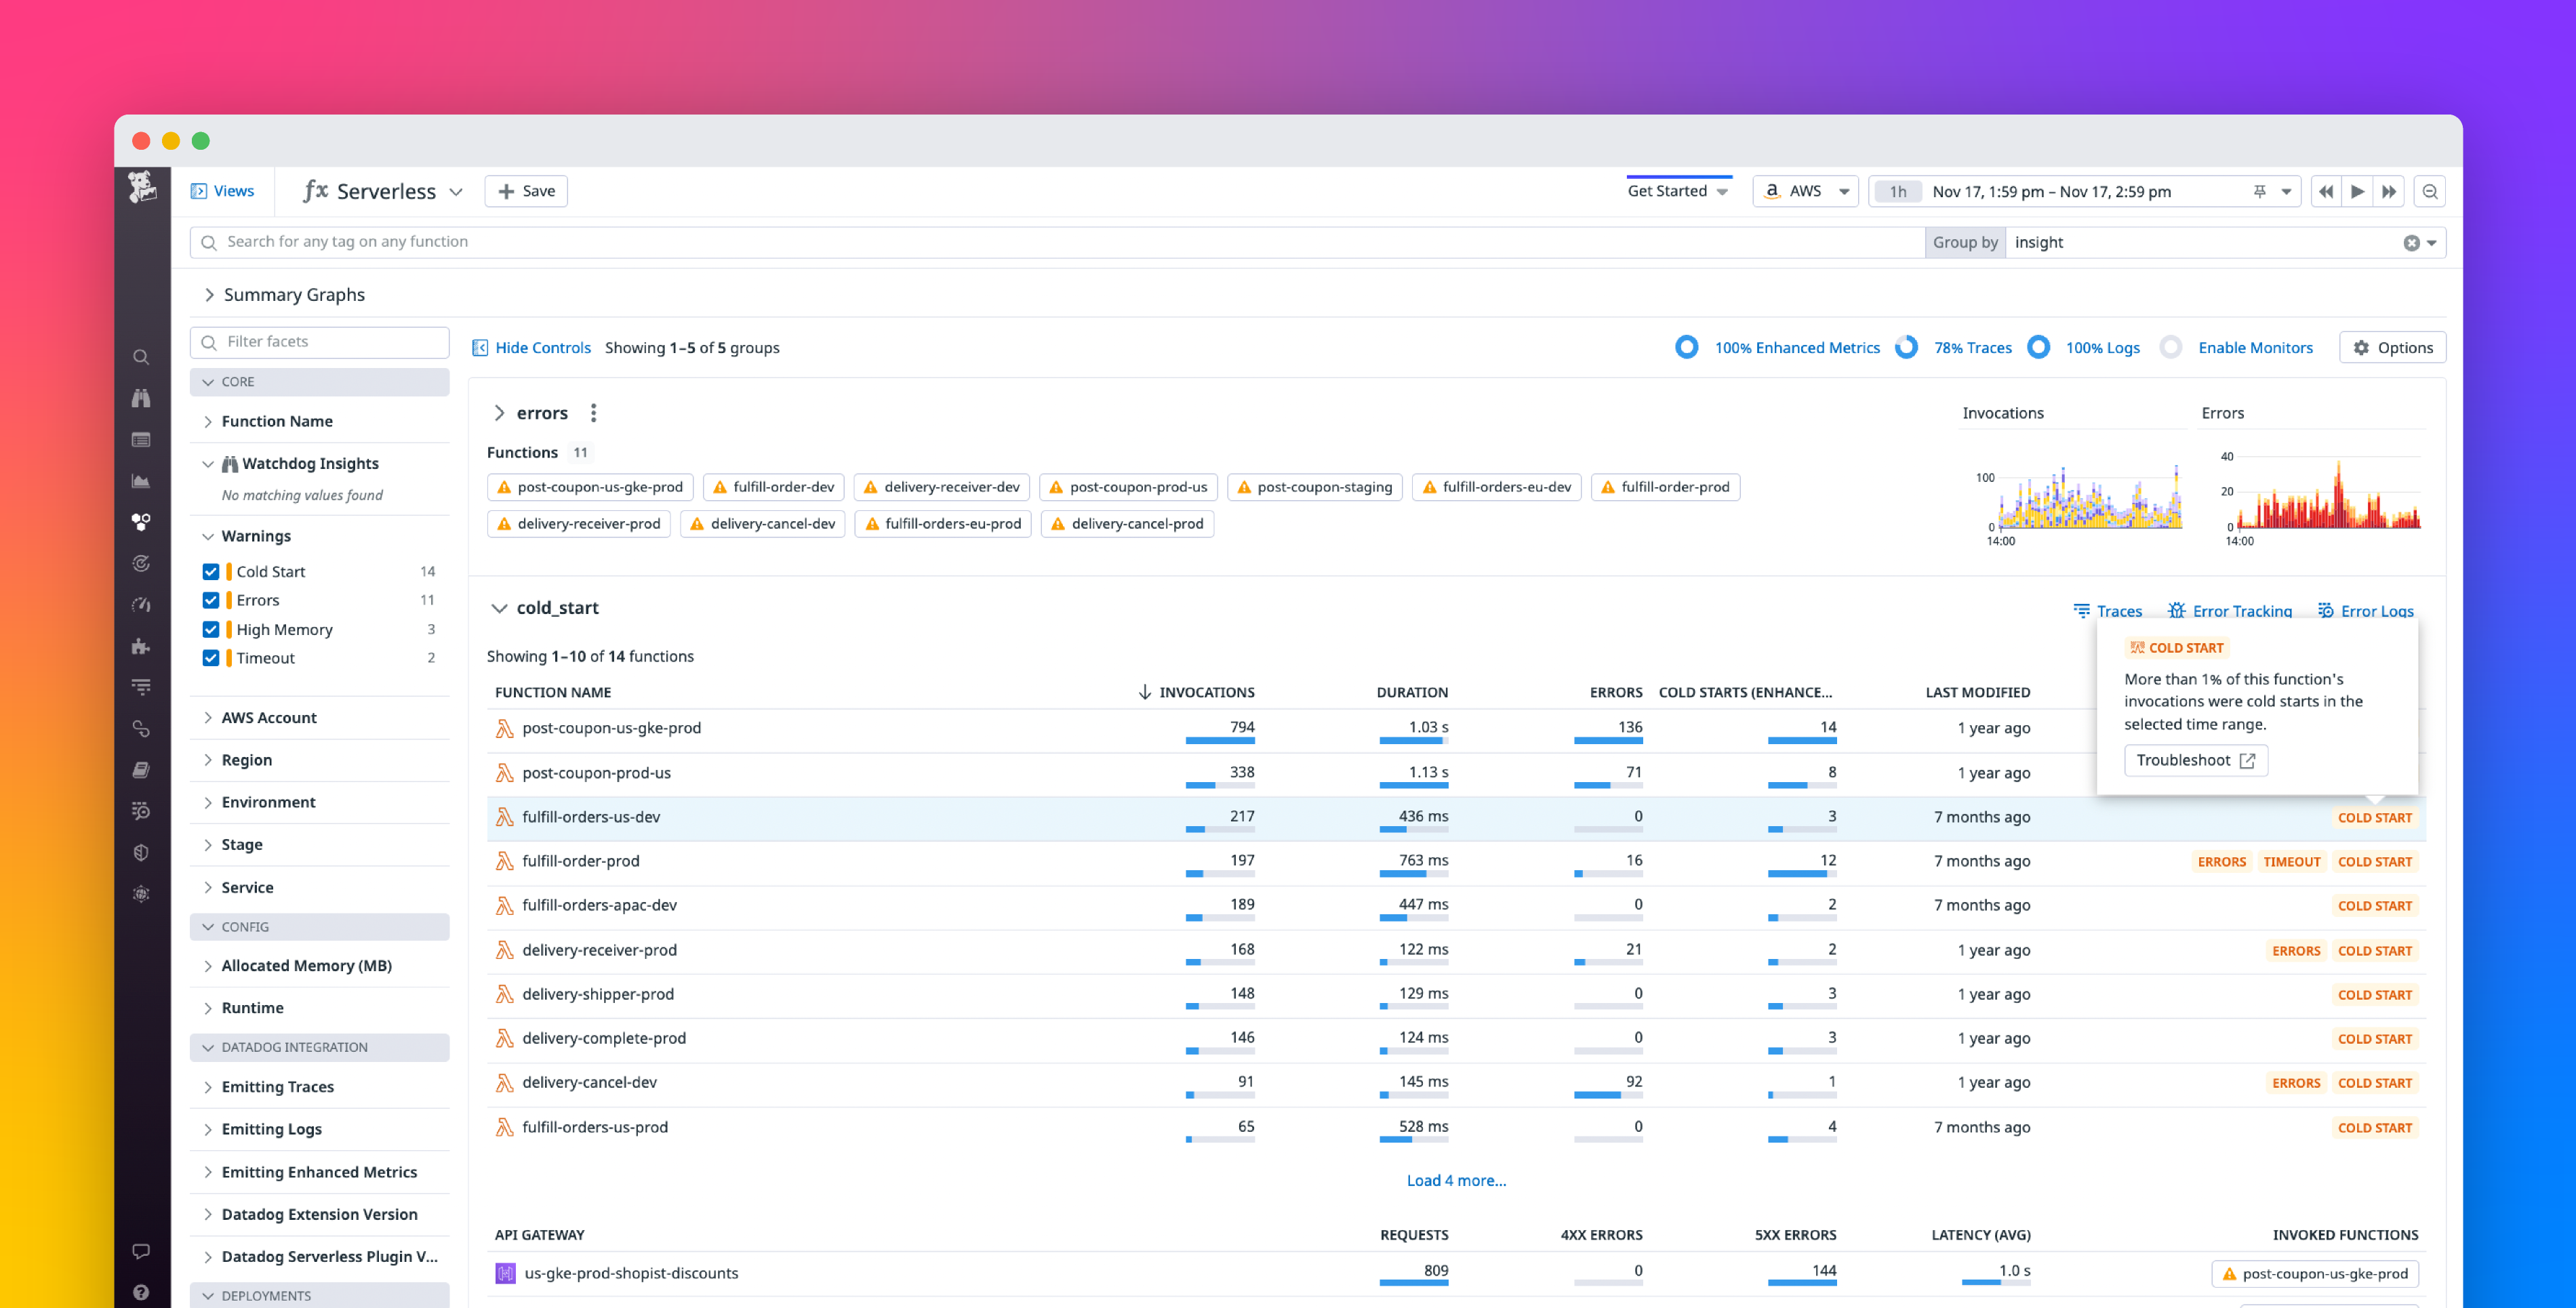Open Watchdog via the binoculars sidebar icon

(x=140, y=397)
